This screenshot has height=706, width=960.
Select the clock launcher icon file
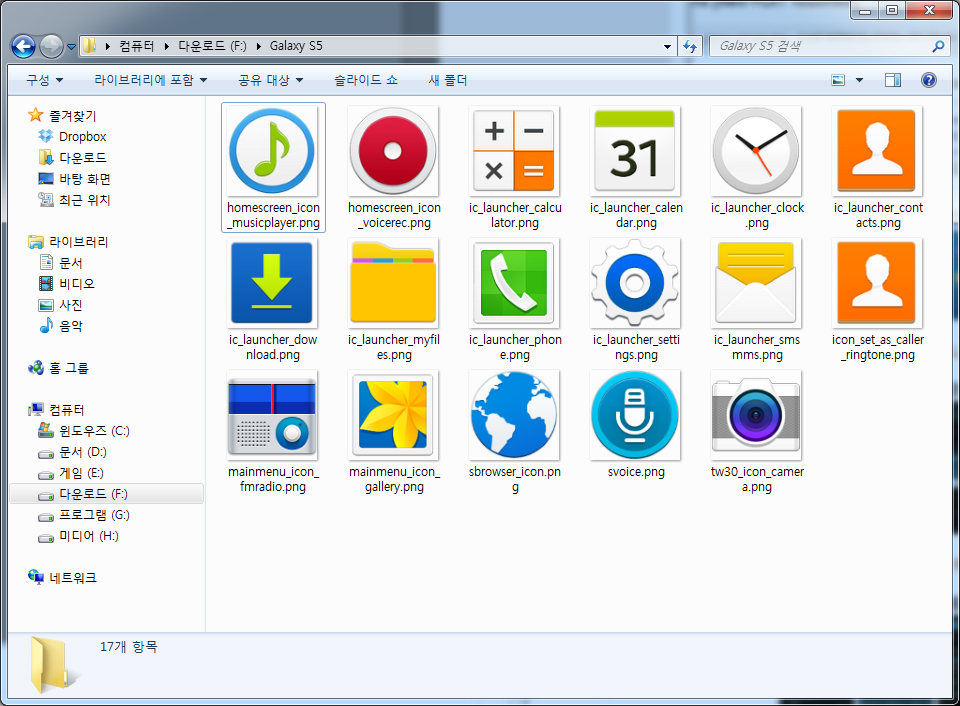[x=756, y=152]
